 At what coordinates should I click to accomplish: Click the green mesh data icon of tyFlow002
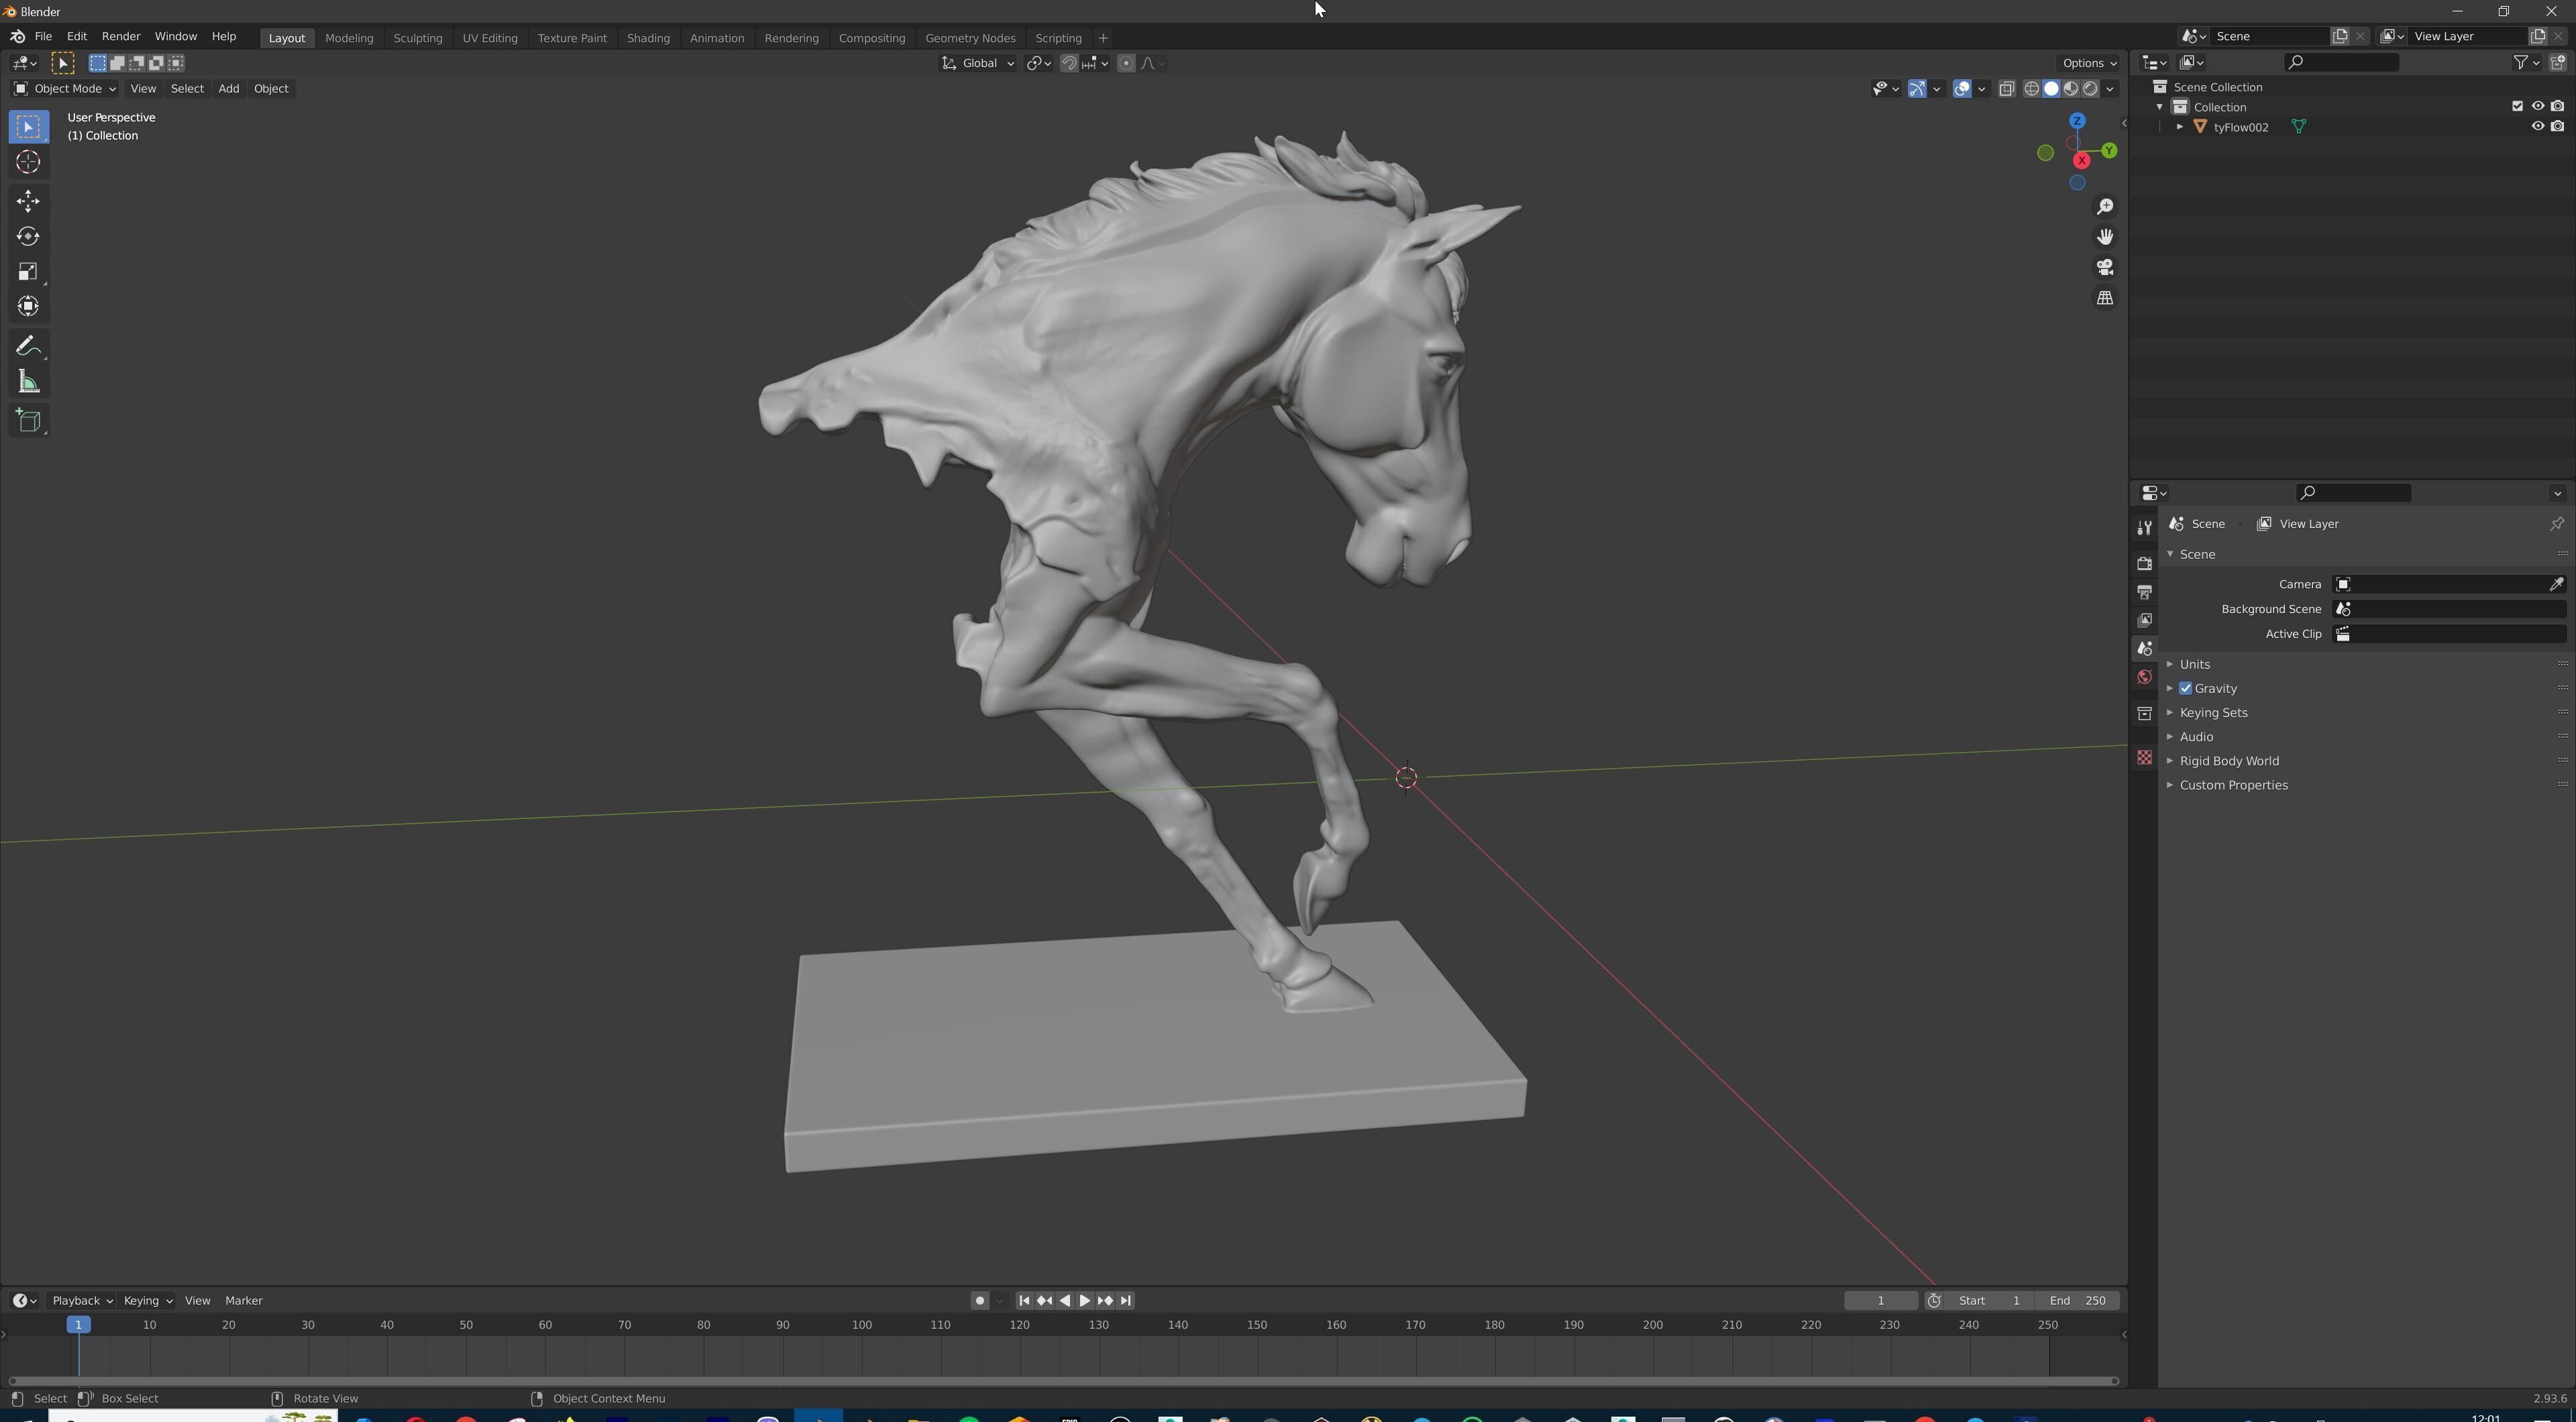pyautogui.click(x=2298, y=127)
